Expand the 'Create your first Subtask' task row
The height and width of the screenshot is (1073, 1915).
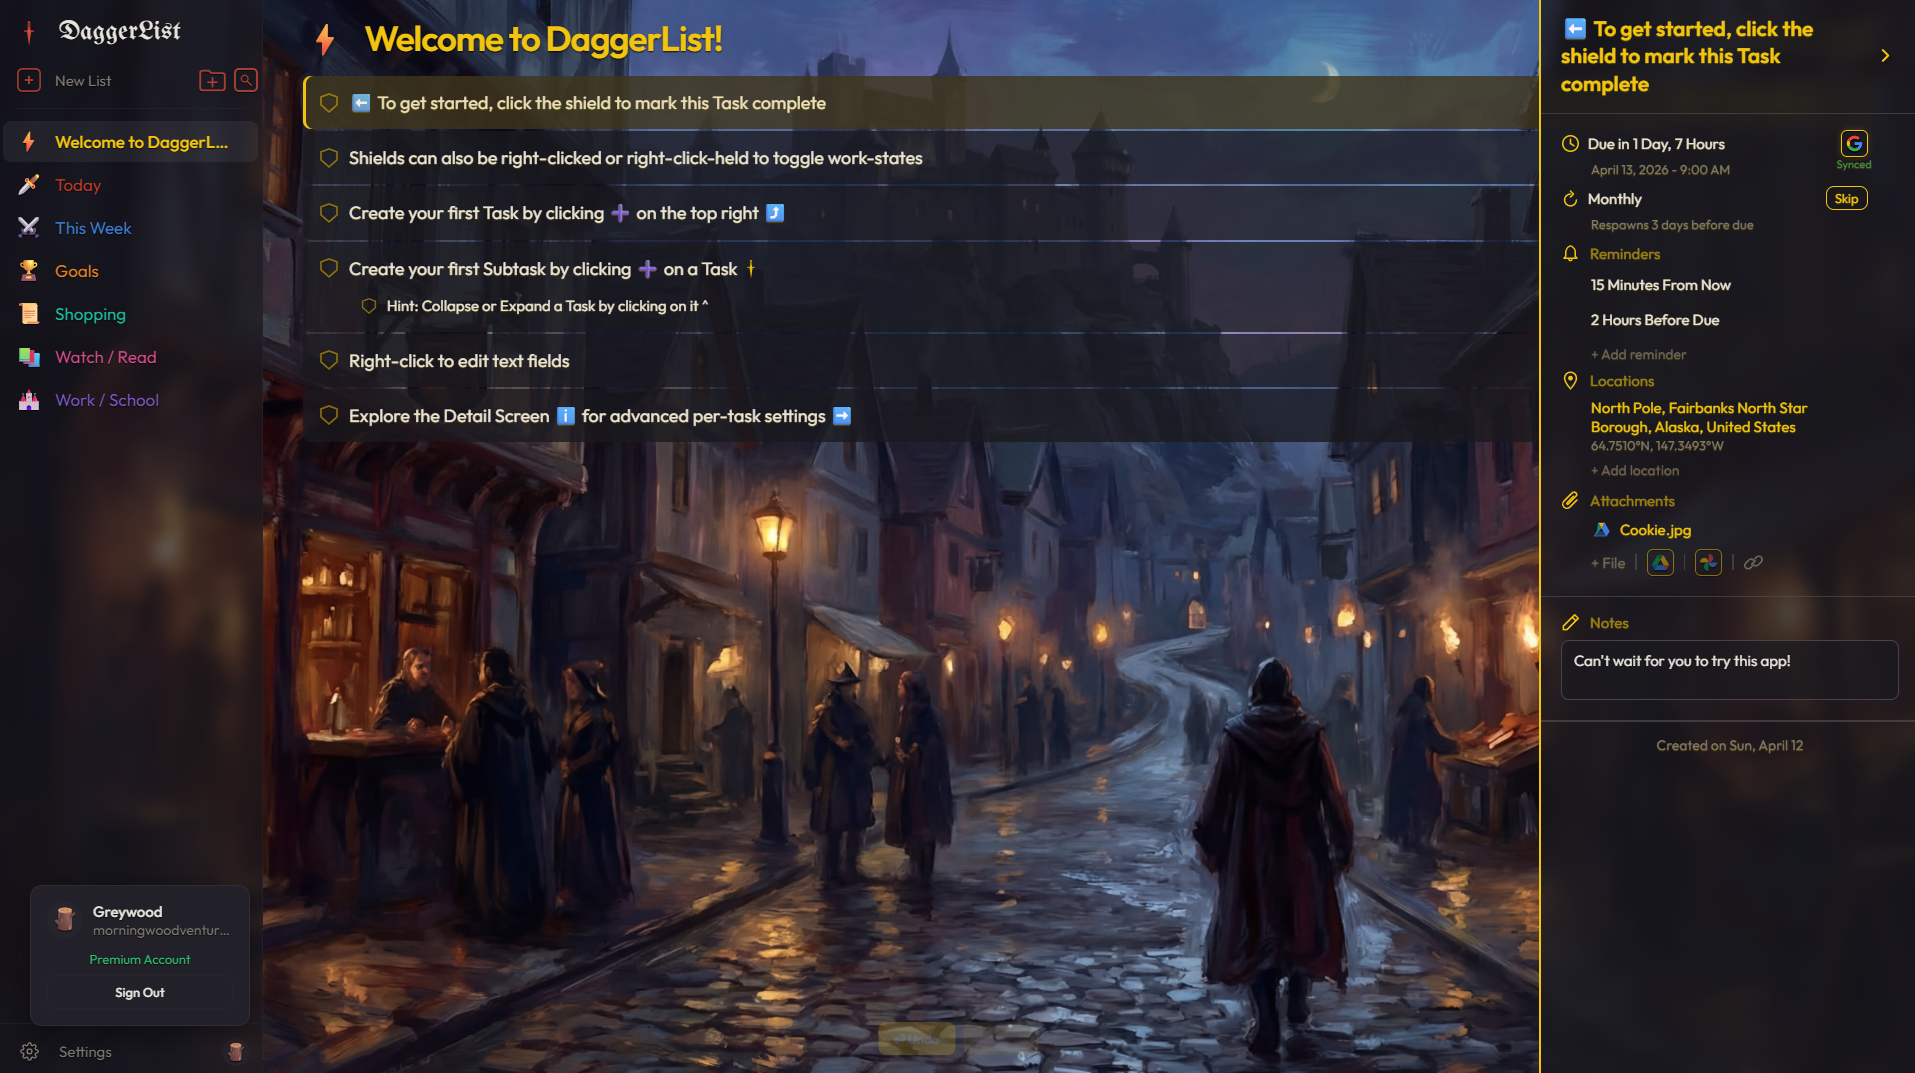[x=920, y=269]
